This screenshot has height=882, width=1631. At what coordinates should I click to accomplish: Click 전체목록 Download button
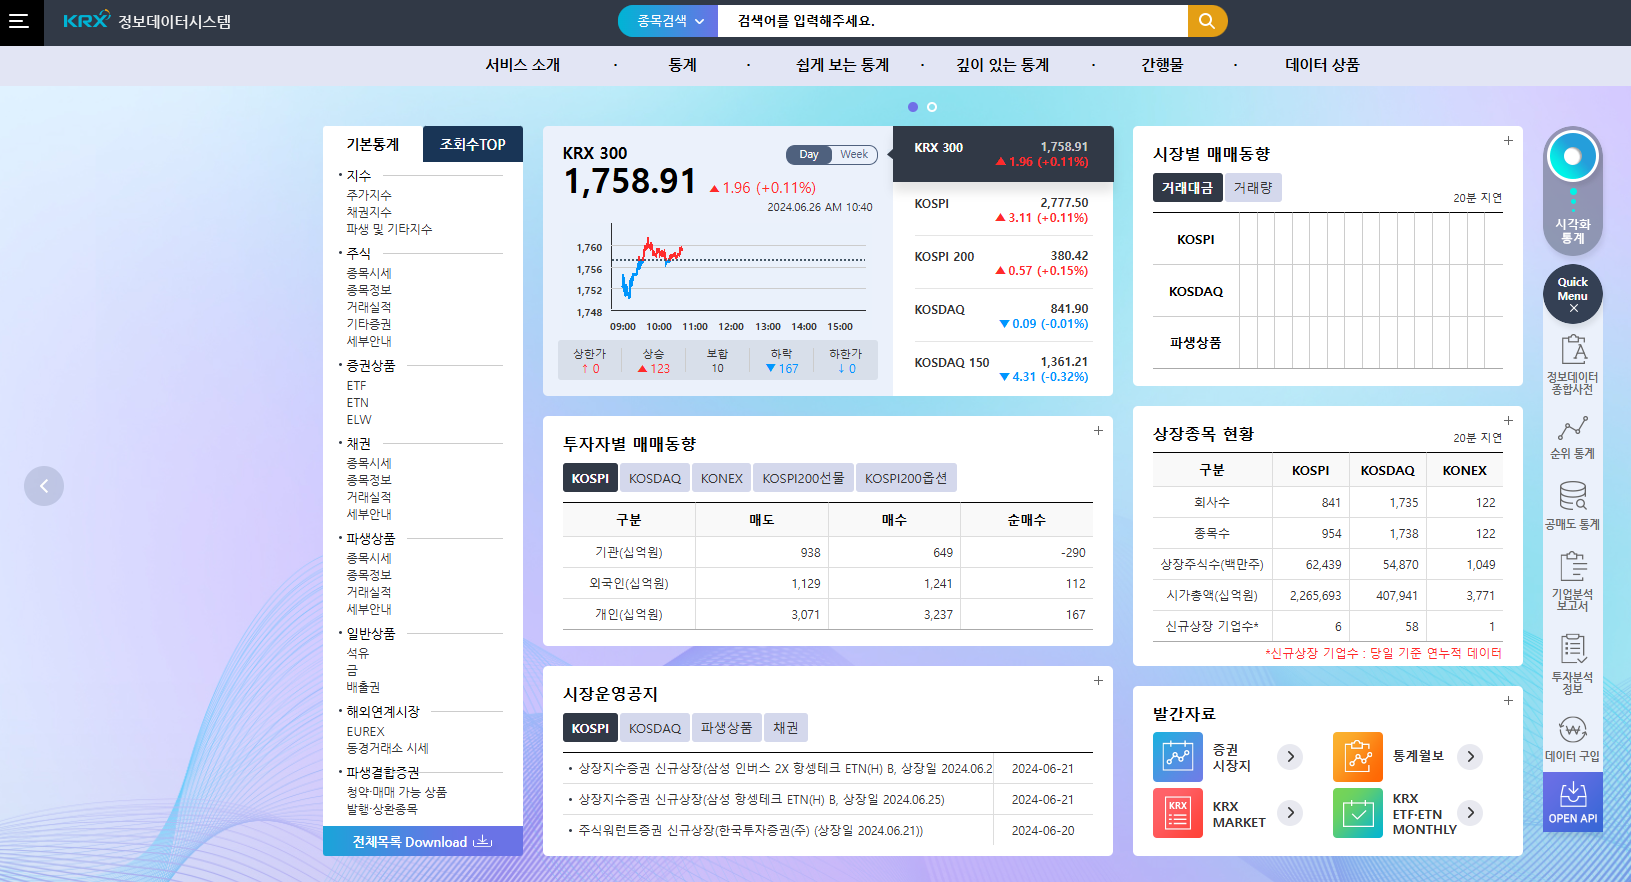tap(423, 841)
